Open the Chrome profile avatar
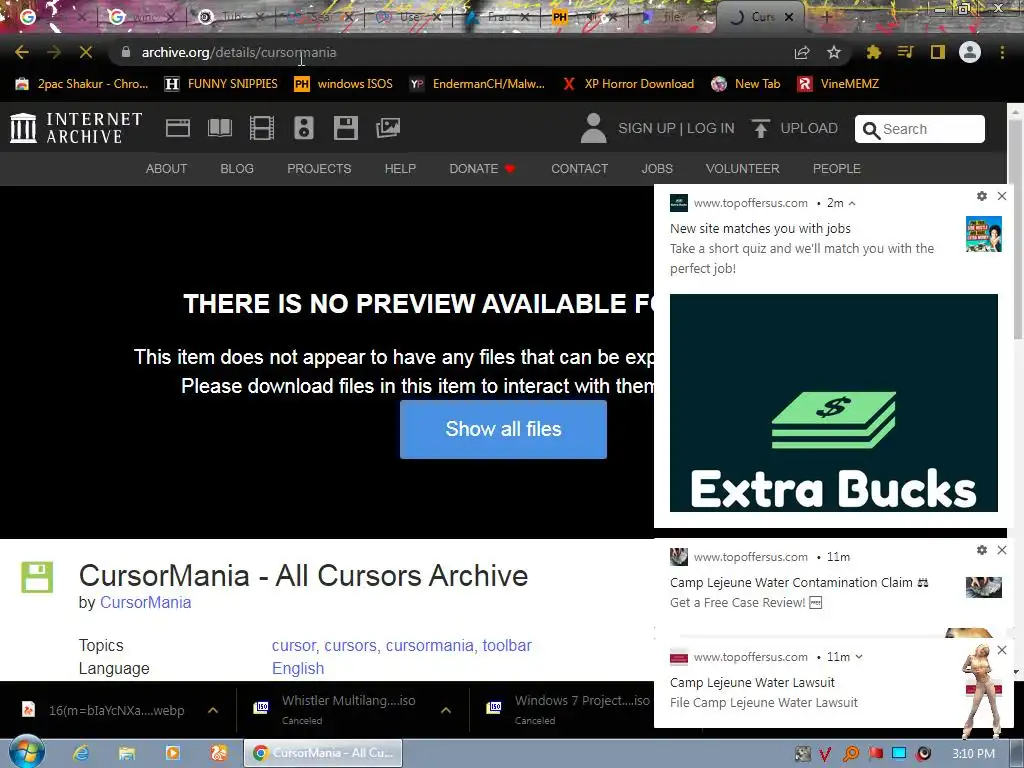Viewport: 1024px width, 768px height. coord(970,52)
